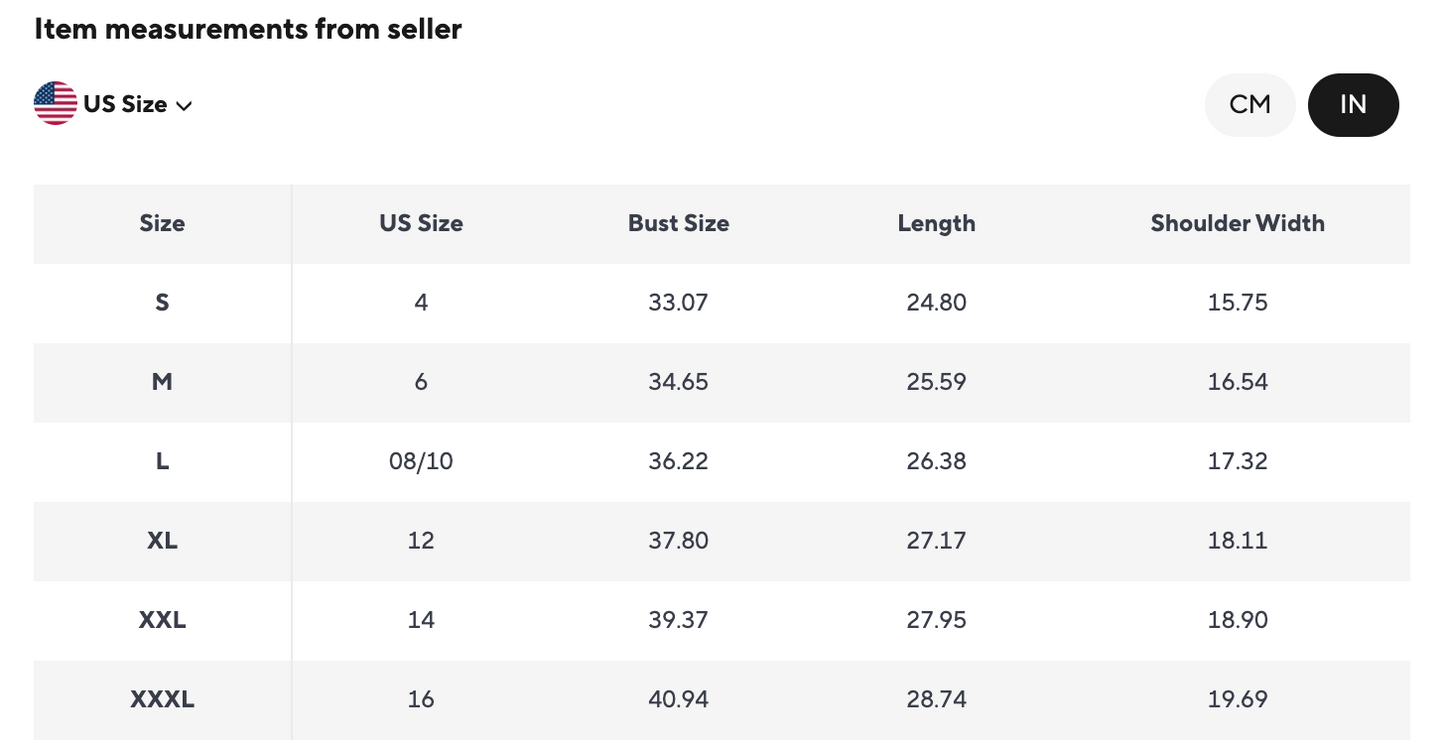Viewport: 1445px width, 748px height.
Task: Expand the US Size dropdown chevron
Action: click(x=184, y=105)
